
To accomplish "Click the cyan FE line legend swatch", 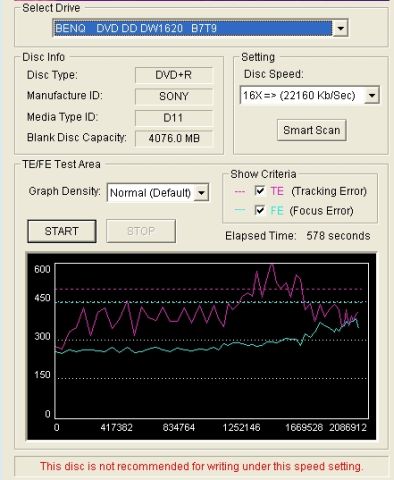I will 240,210.
